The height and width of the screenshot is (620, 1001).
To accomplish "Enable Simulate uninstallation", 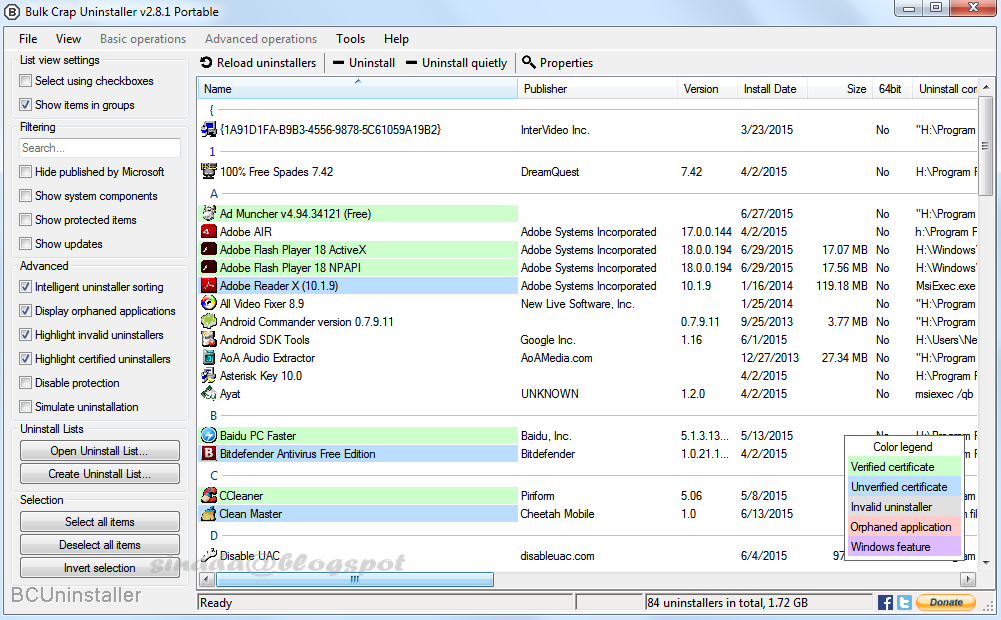I will 26,407.
